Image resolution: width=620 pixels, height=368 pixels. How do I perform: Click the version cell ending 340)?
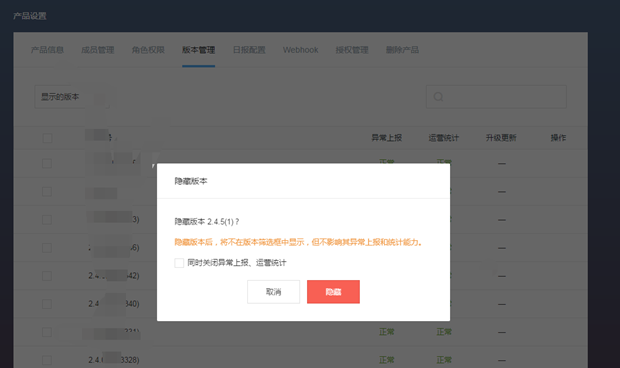pyautogui.click(x=114, y=304)
